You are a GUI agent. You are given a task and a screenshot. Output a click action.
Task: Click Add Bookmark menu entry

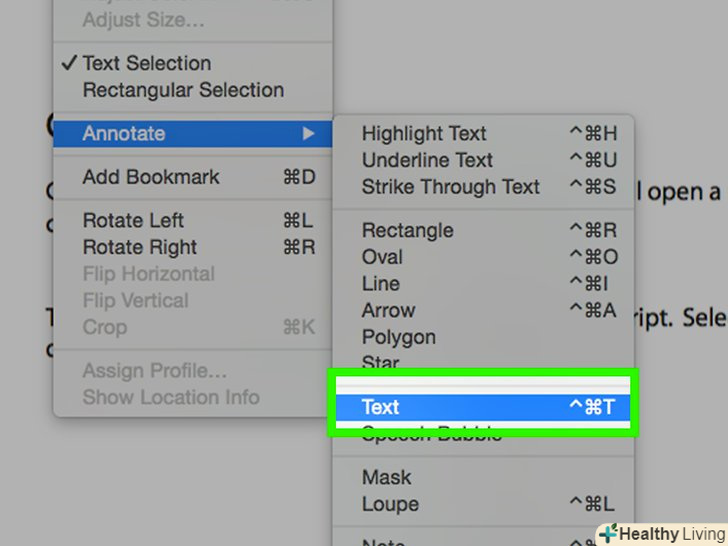151,177
